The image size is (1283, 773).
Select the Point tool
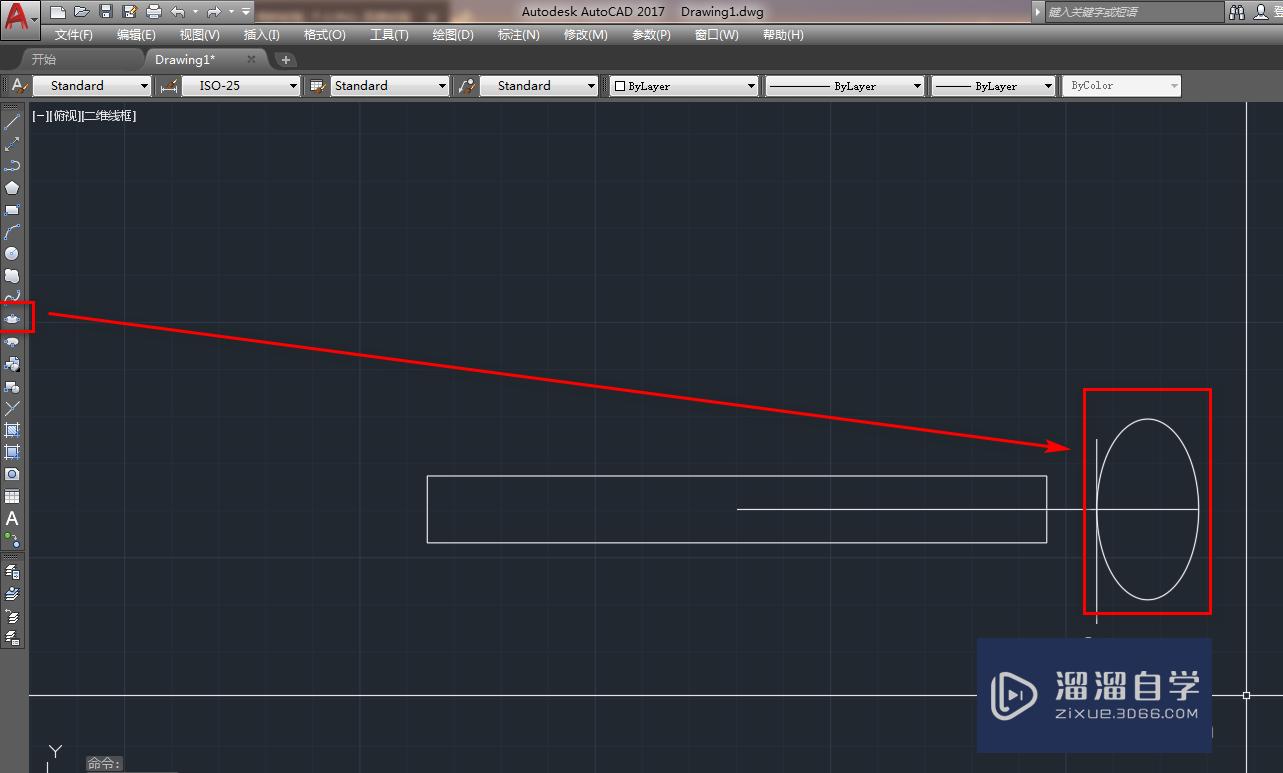12,408
